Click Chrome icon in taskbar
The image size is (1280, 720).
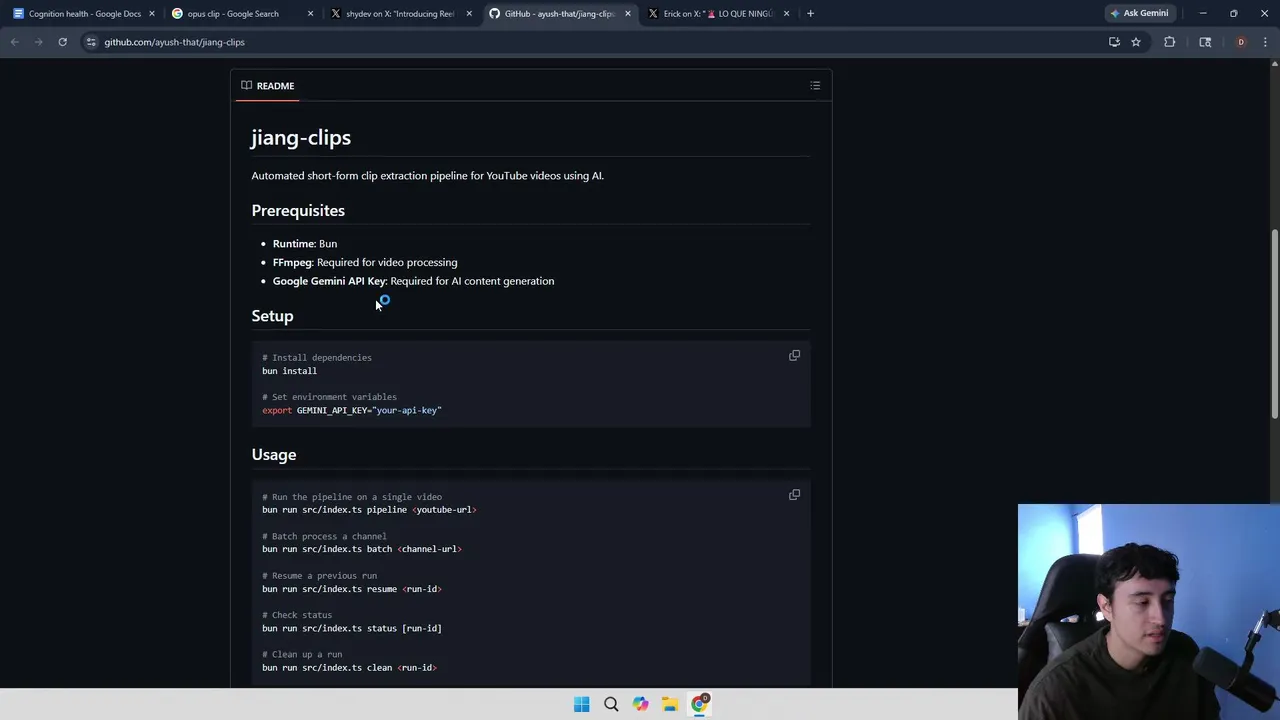pos(699,704)
